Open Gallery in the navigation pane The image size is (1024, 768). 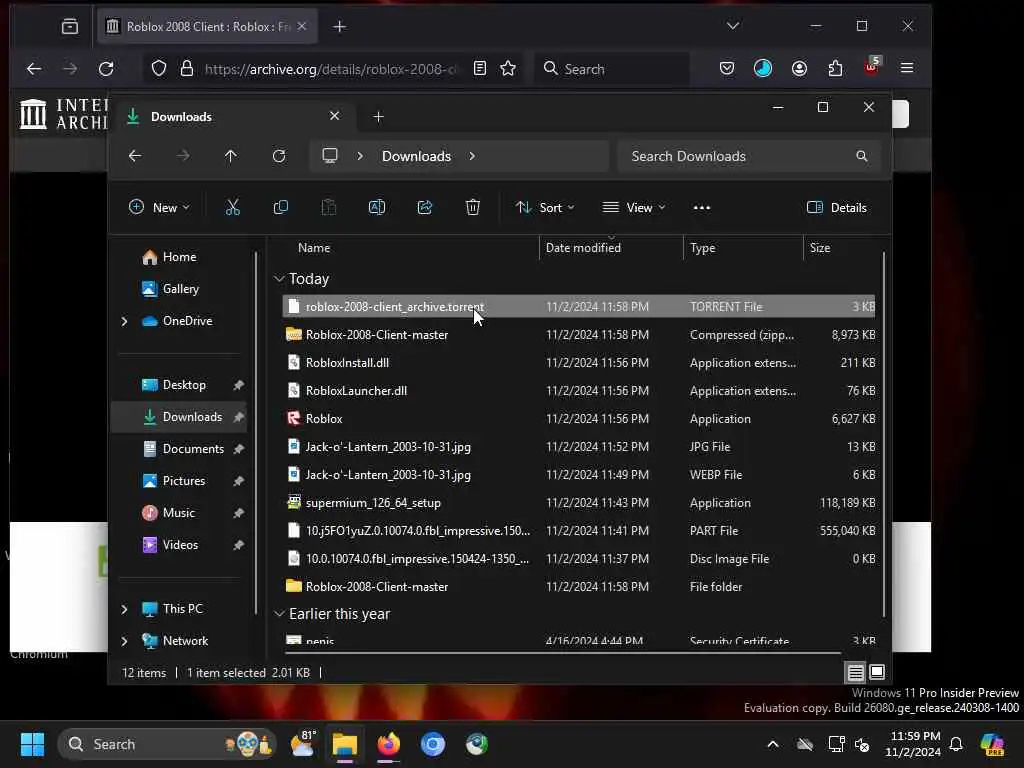point(170,289)
